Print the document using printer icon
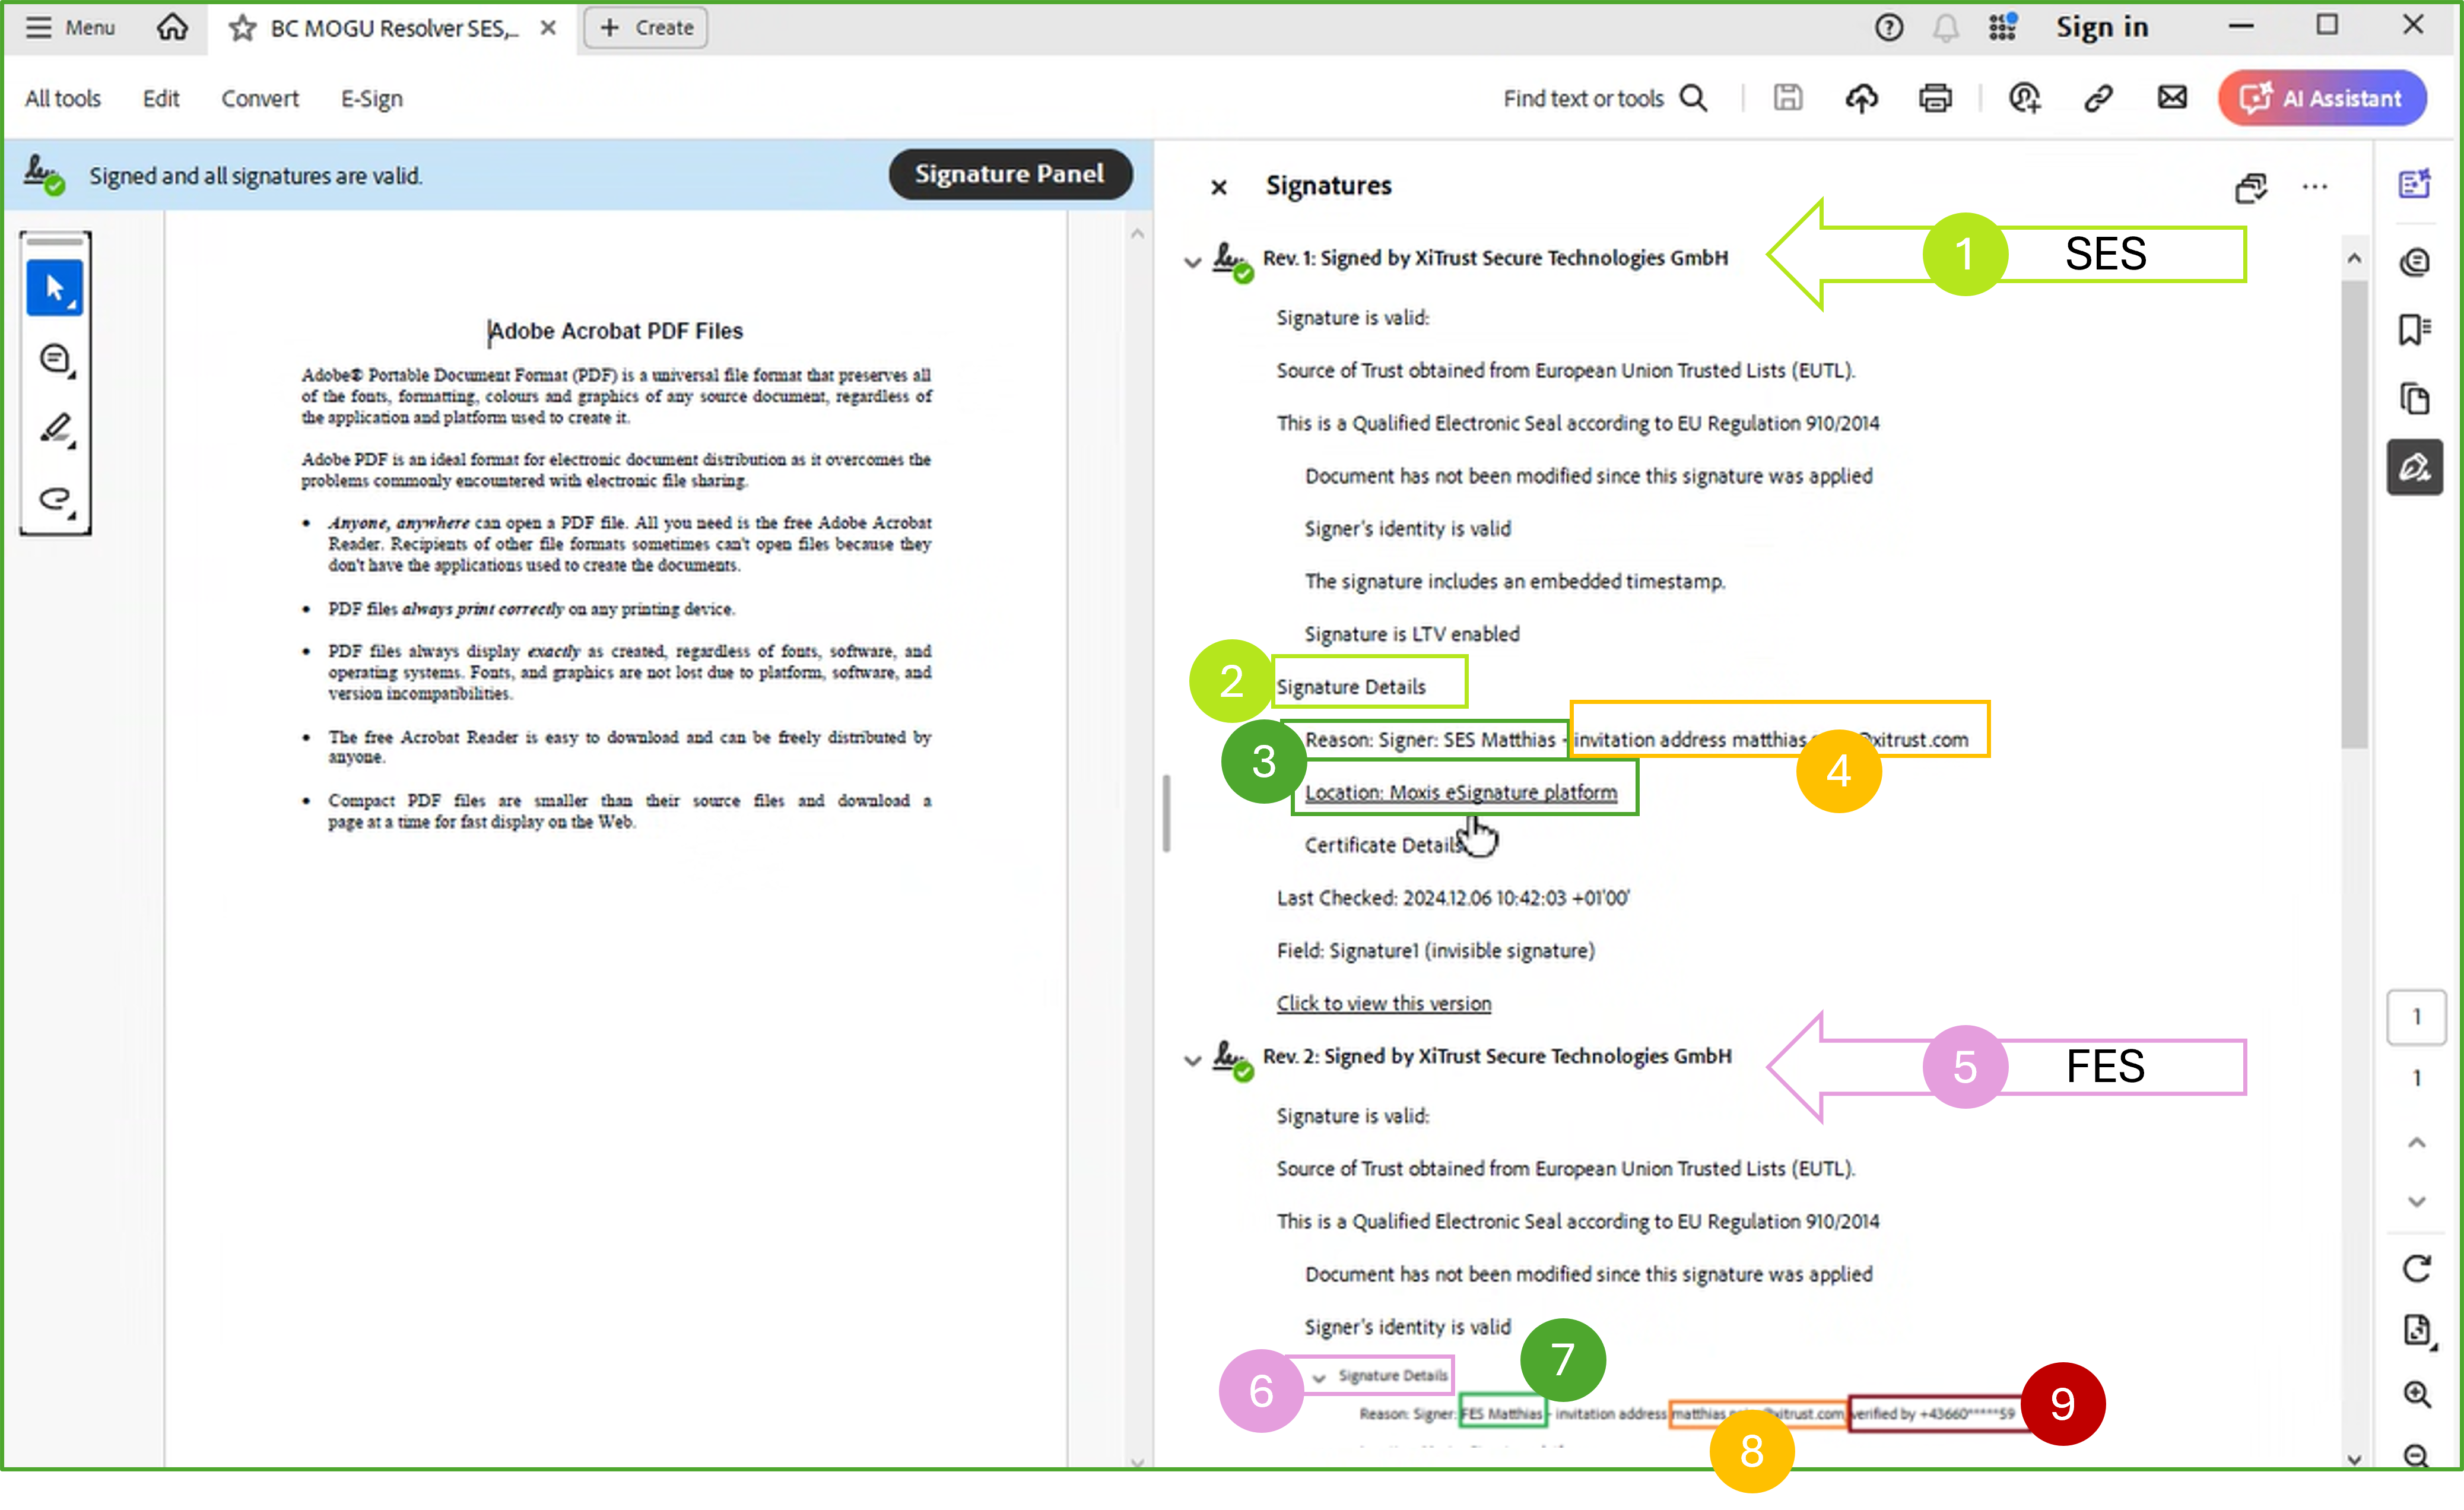Screen dimensions: 2464x1510 click(x=1935, y=98)
